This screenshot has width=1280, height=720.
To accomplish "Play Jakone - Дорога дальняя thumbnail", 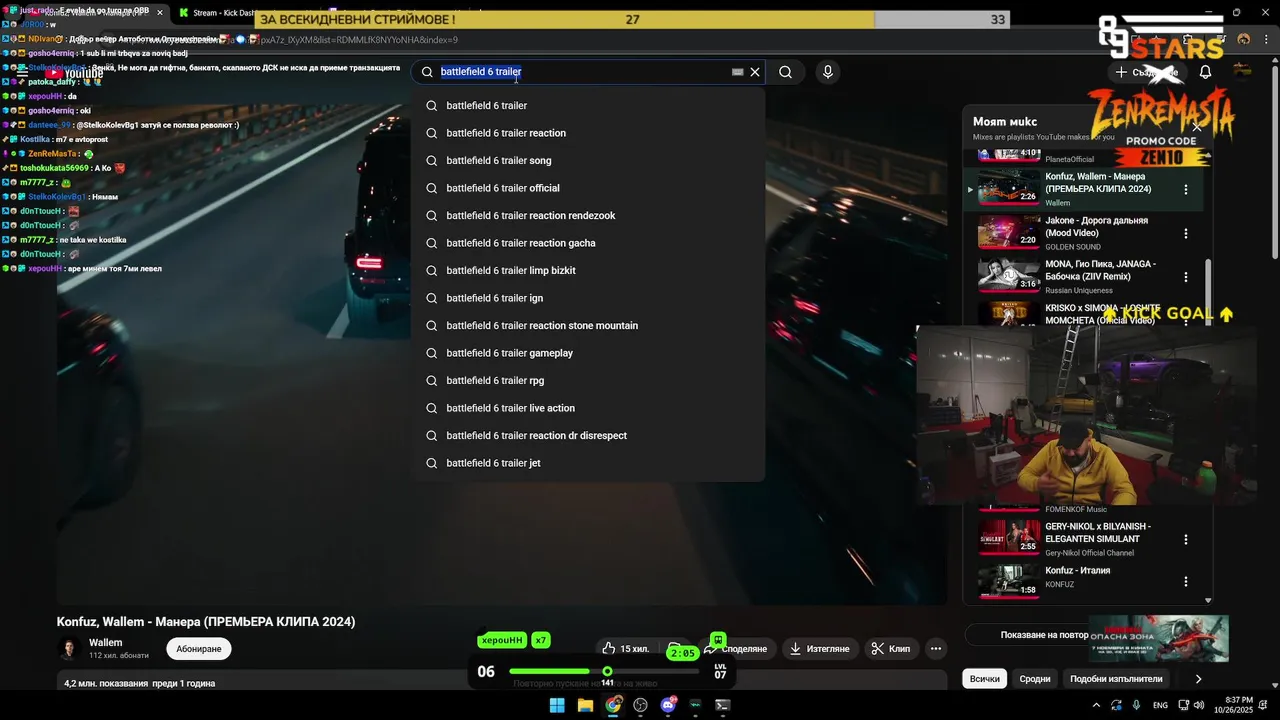I will [x=1008, y=231].
